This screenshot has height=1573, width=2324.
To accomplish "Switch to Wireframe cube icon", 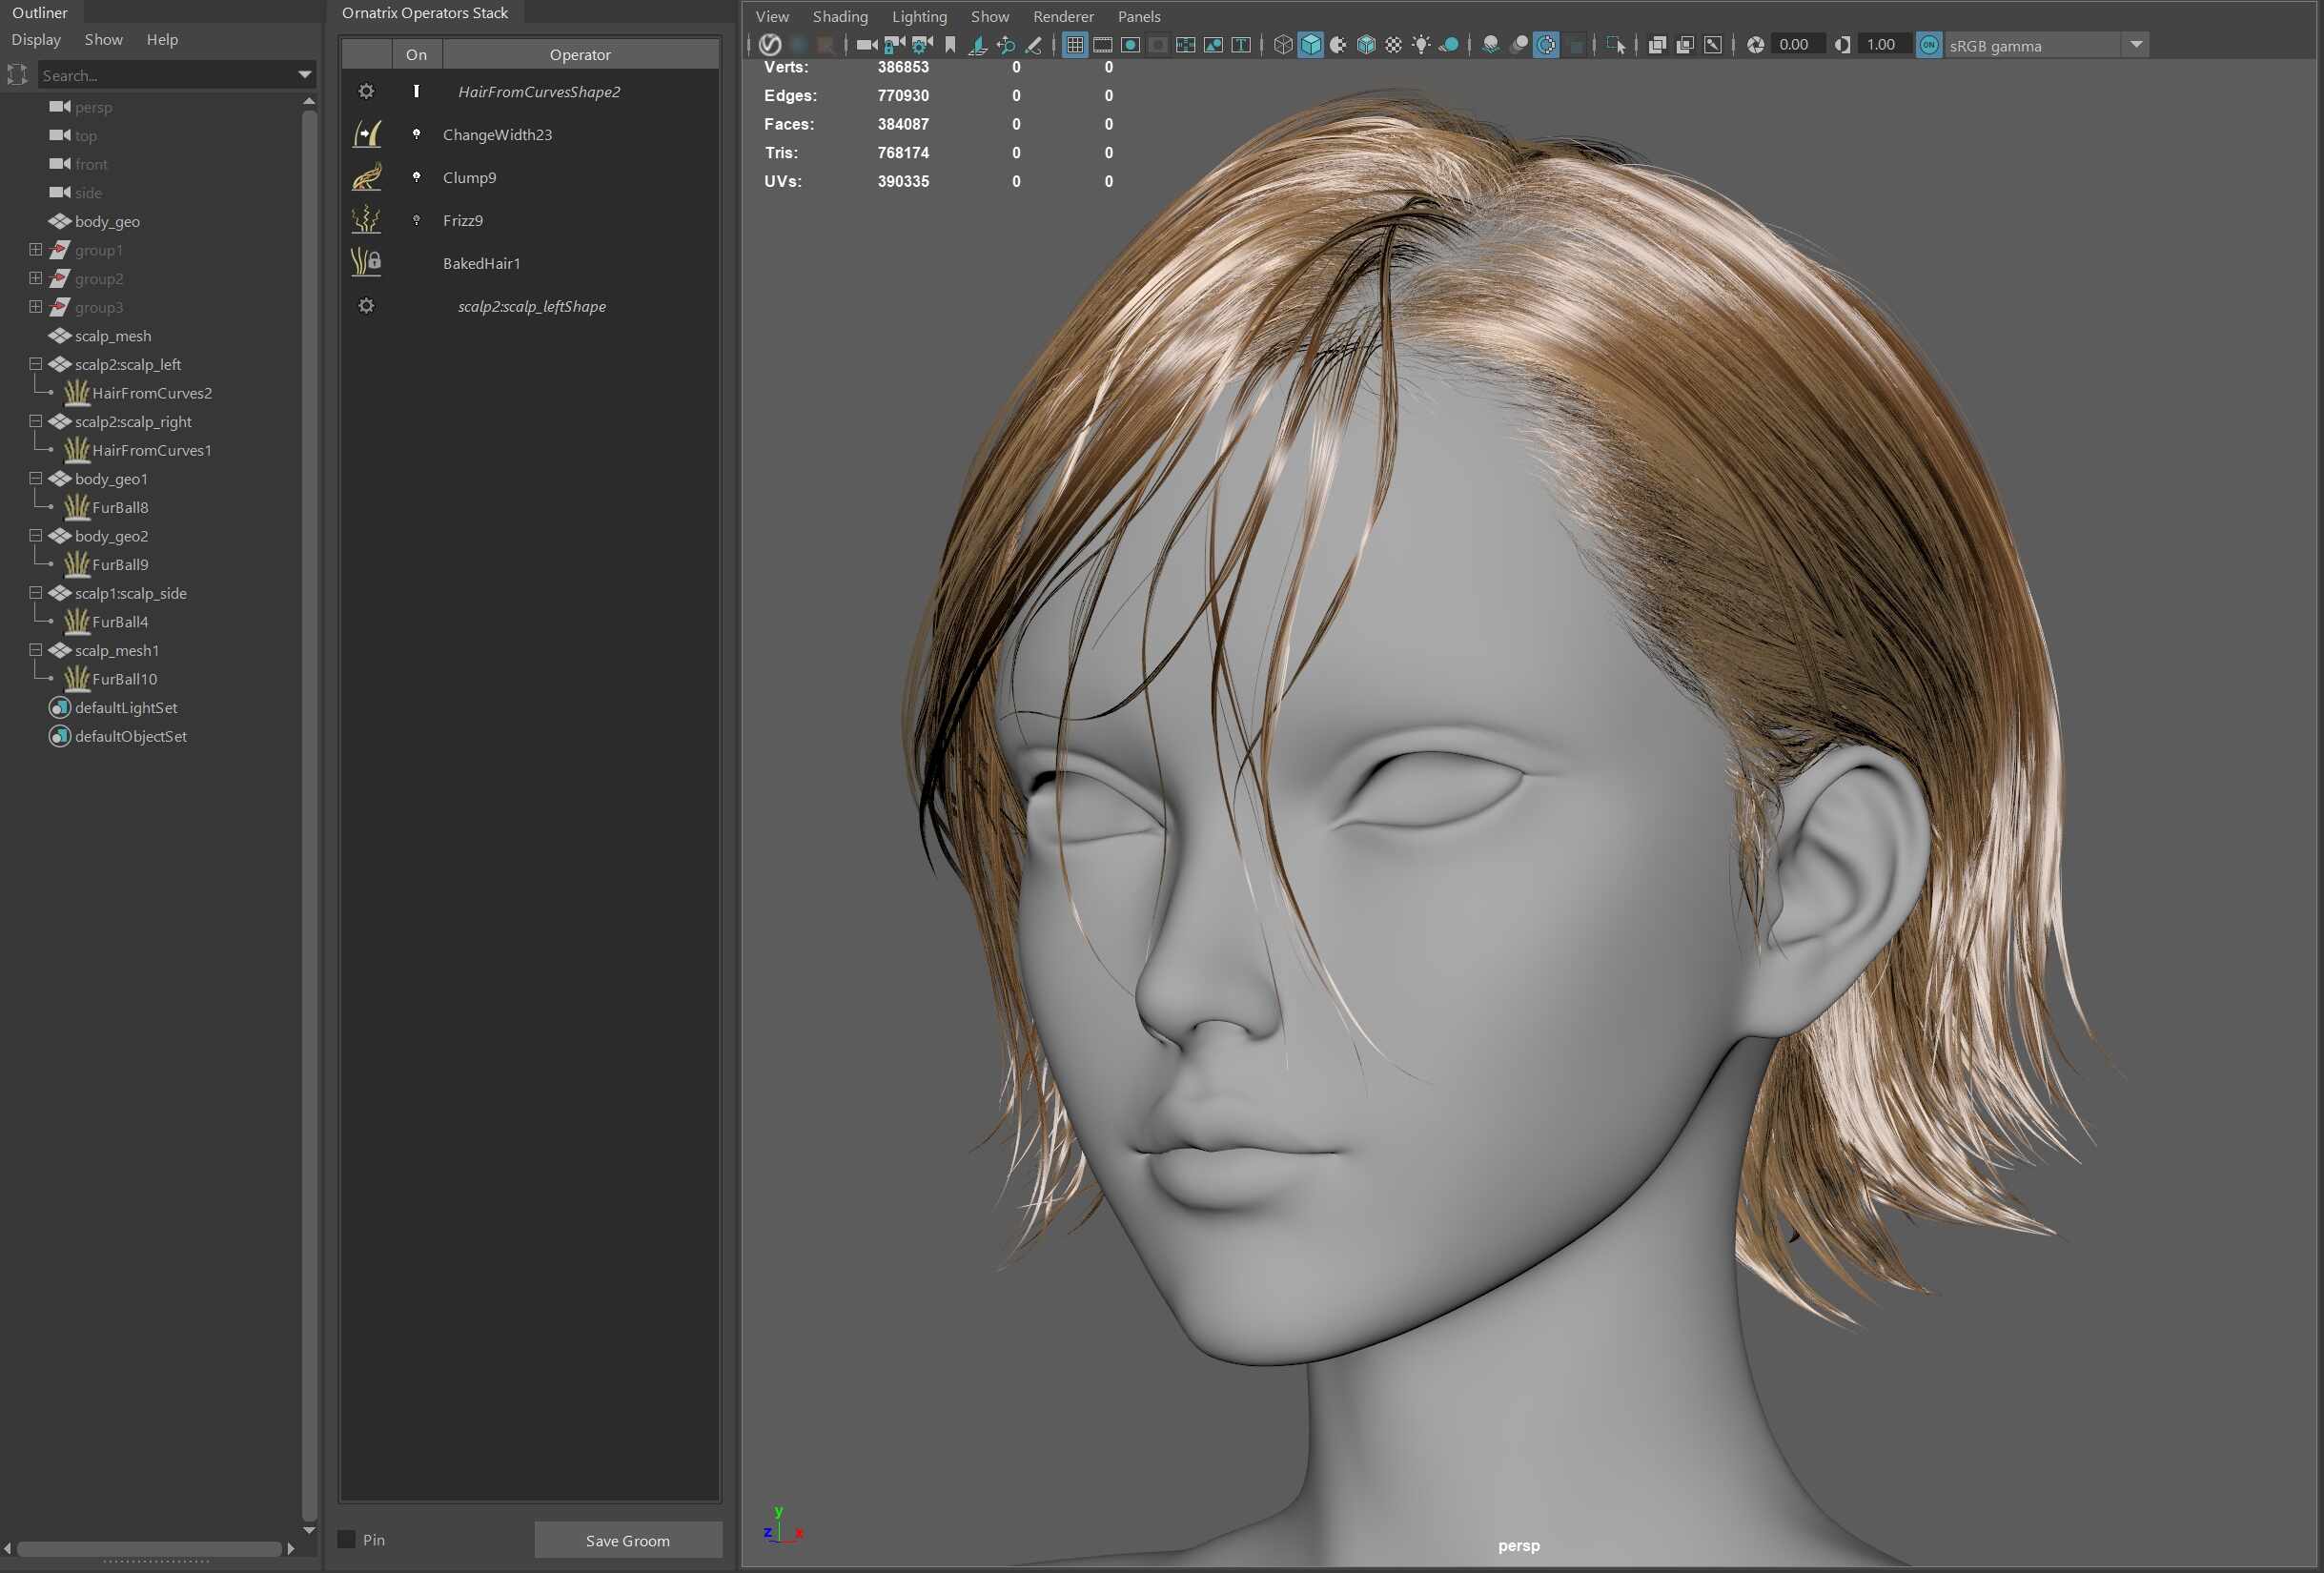I will [1283, 45].
